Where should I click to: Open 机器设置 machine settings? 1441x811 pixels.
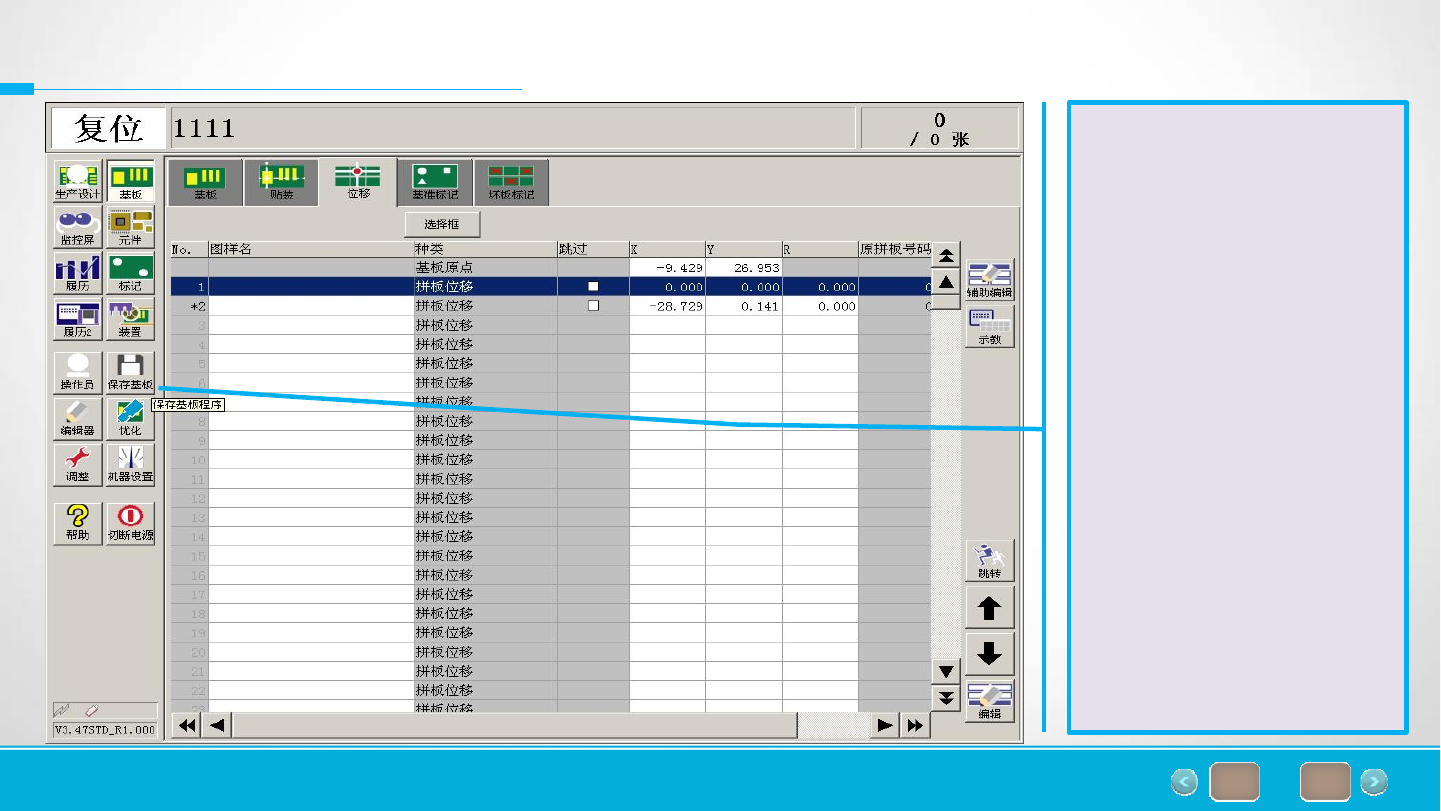(x=130, y=464)
